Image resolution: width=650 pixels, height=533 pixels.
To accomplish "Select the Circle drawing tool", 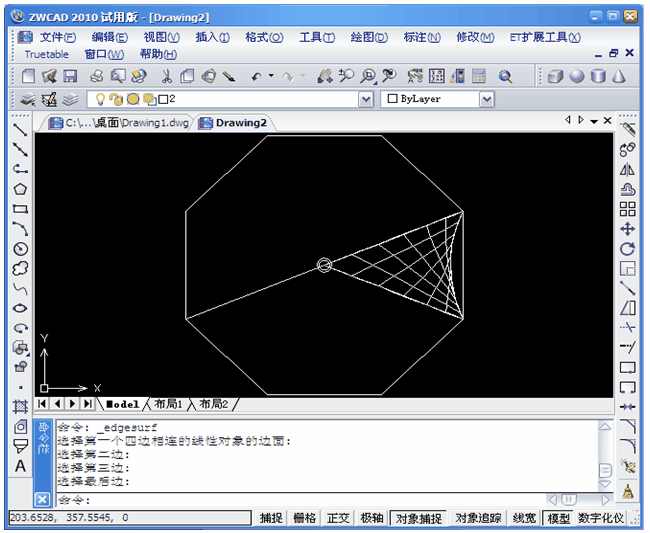I will 20,249.
